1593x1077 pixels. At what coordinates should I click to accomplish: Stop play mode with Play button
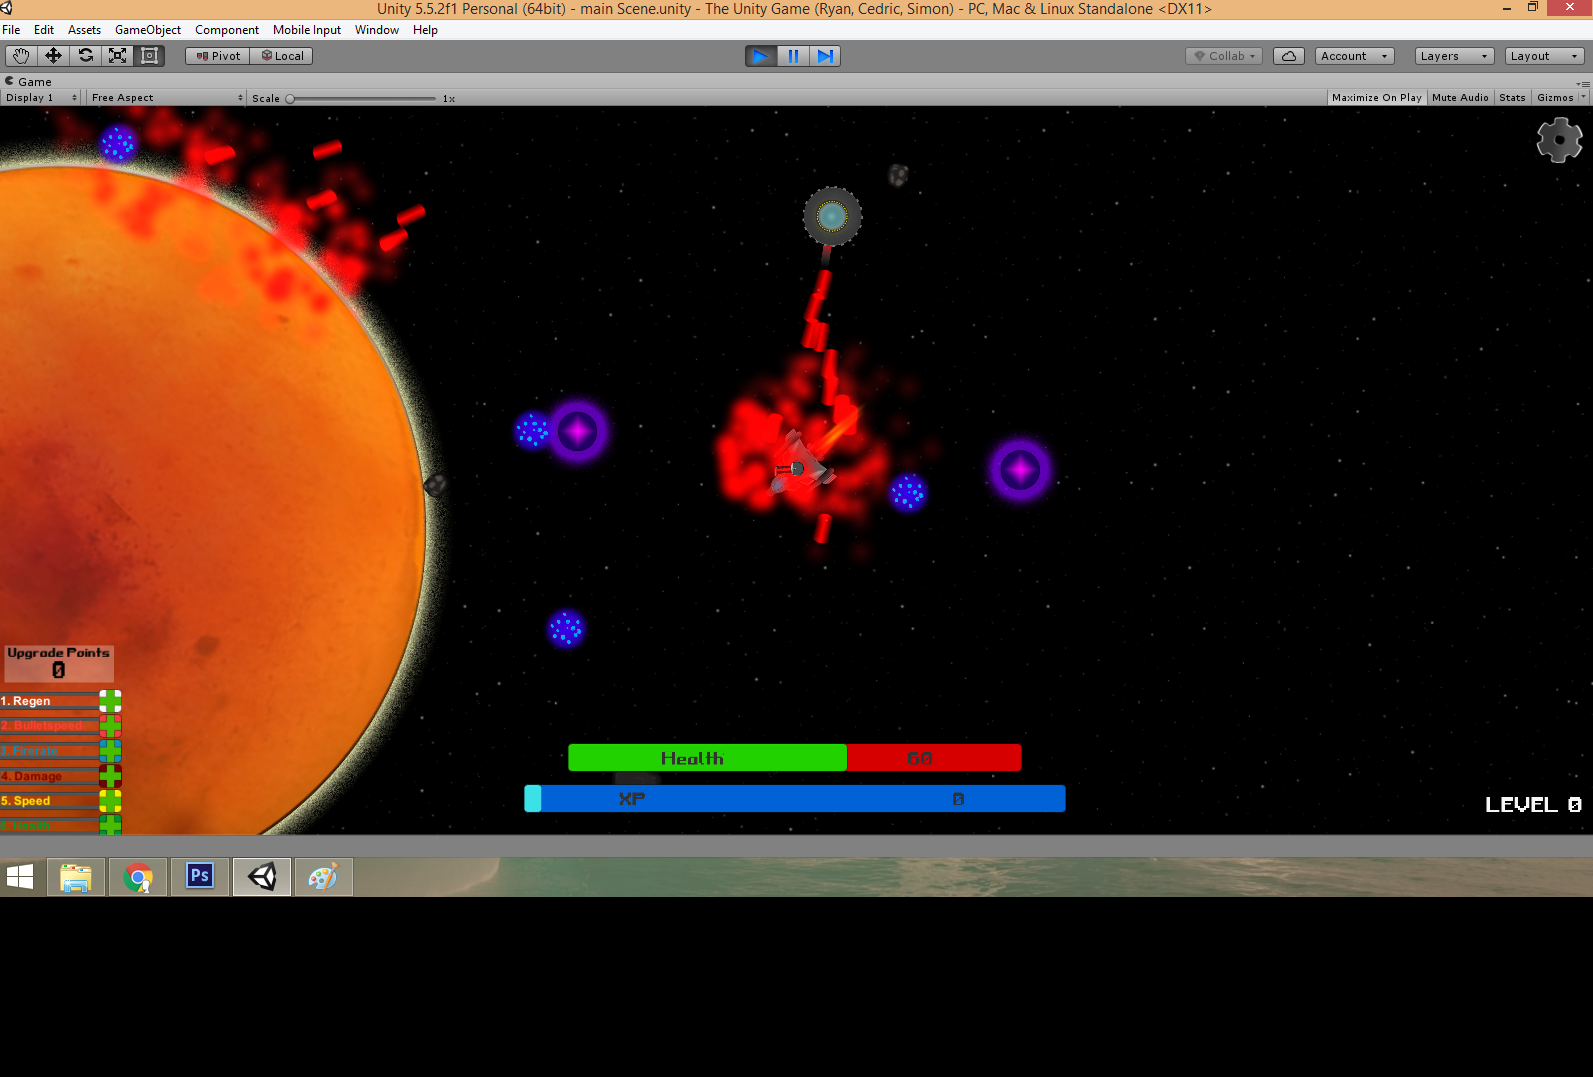point(760,56)
